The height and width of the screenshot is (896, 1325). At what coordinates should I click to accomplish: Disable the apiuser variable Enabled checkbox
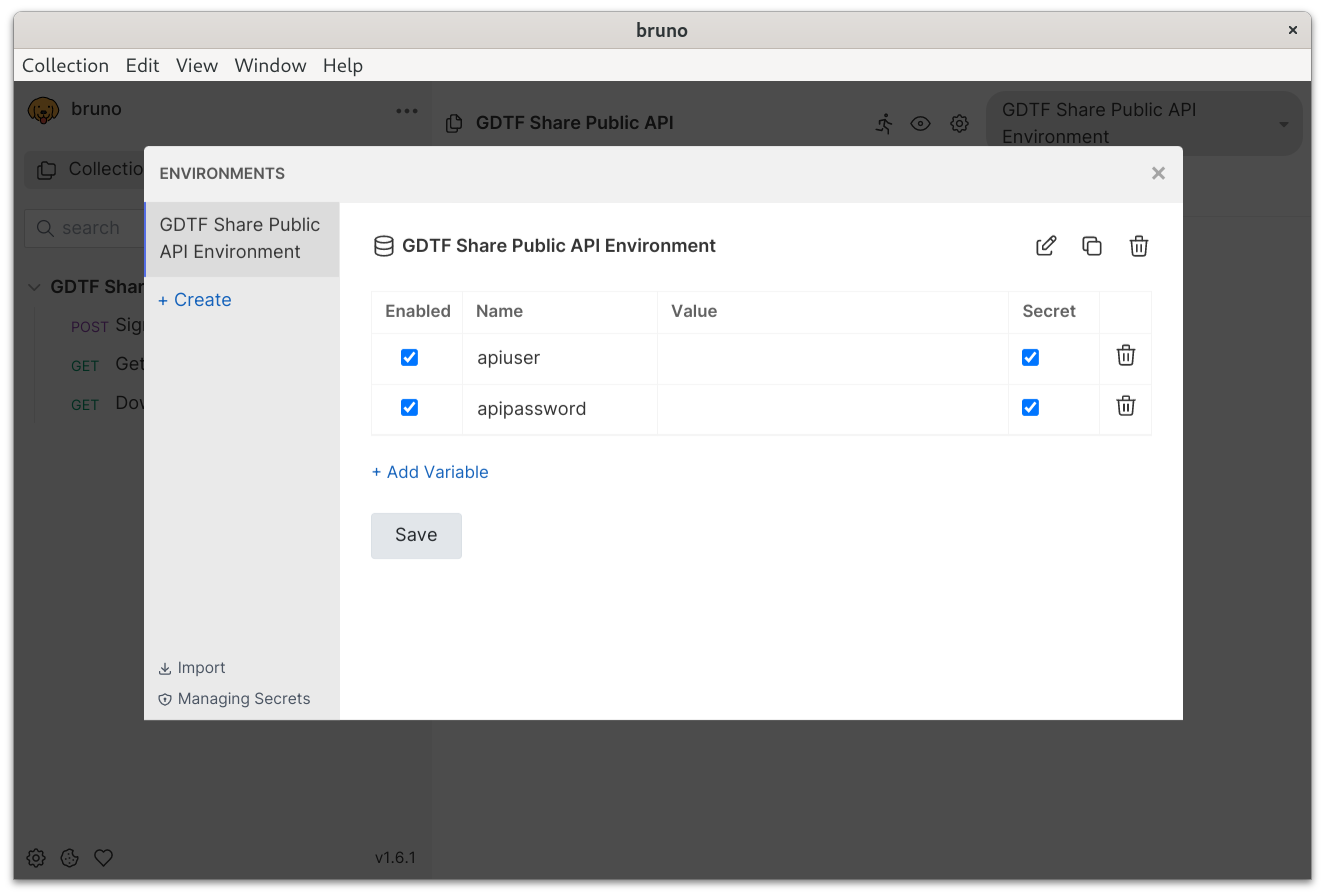pos(409,357)
